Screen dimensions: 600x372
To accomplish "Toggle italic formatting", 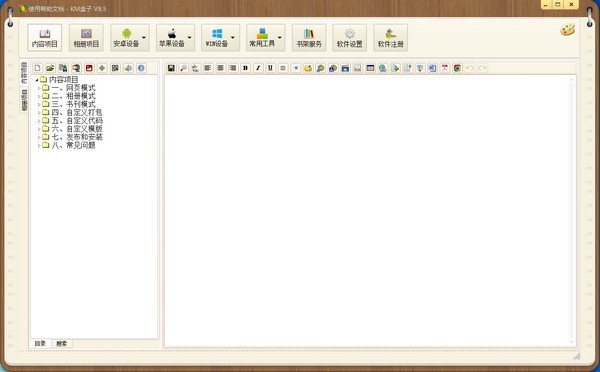I will [258, 68].
